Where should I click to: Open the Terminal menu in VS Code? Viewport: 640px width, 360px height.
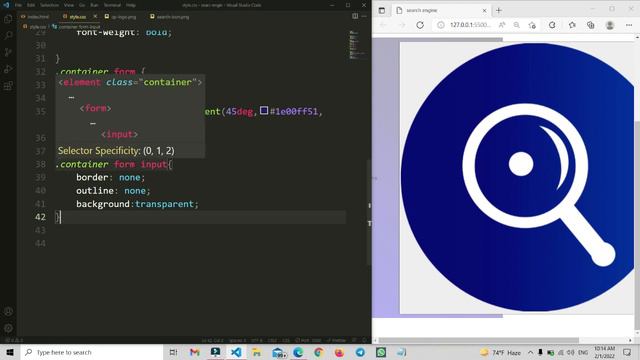point(112,5)
